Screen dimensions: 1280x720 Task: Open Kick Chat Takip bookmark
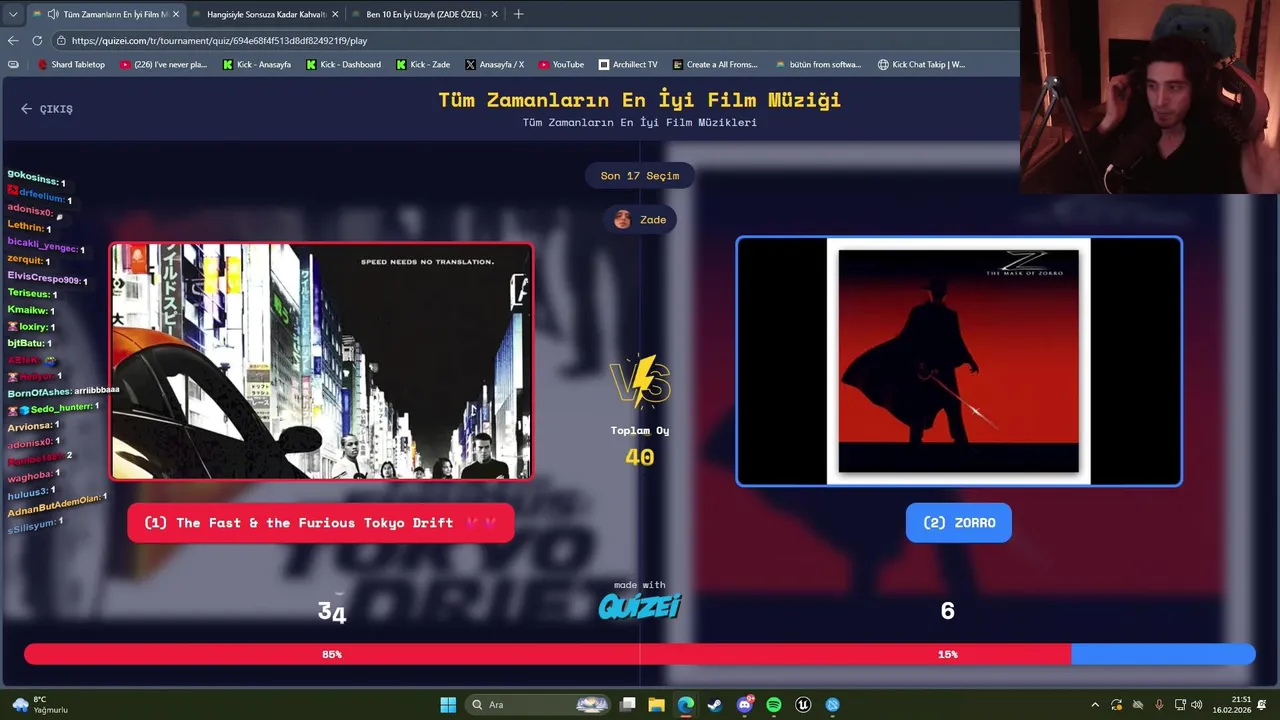921,64
